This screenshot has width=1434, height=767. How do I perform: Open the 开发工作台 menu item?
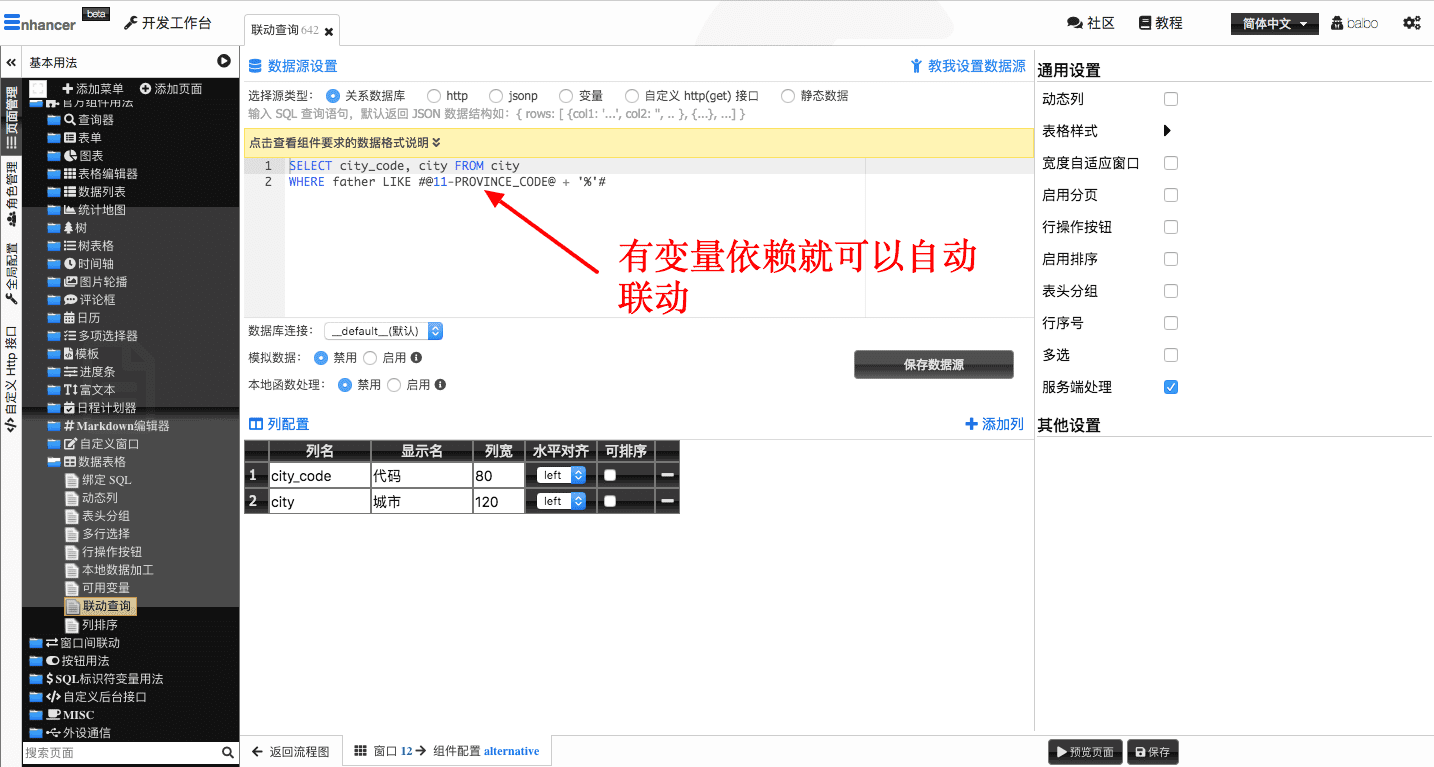coord(168,23)
